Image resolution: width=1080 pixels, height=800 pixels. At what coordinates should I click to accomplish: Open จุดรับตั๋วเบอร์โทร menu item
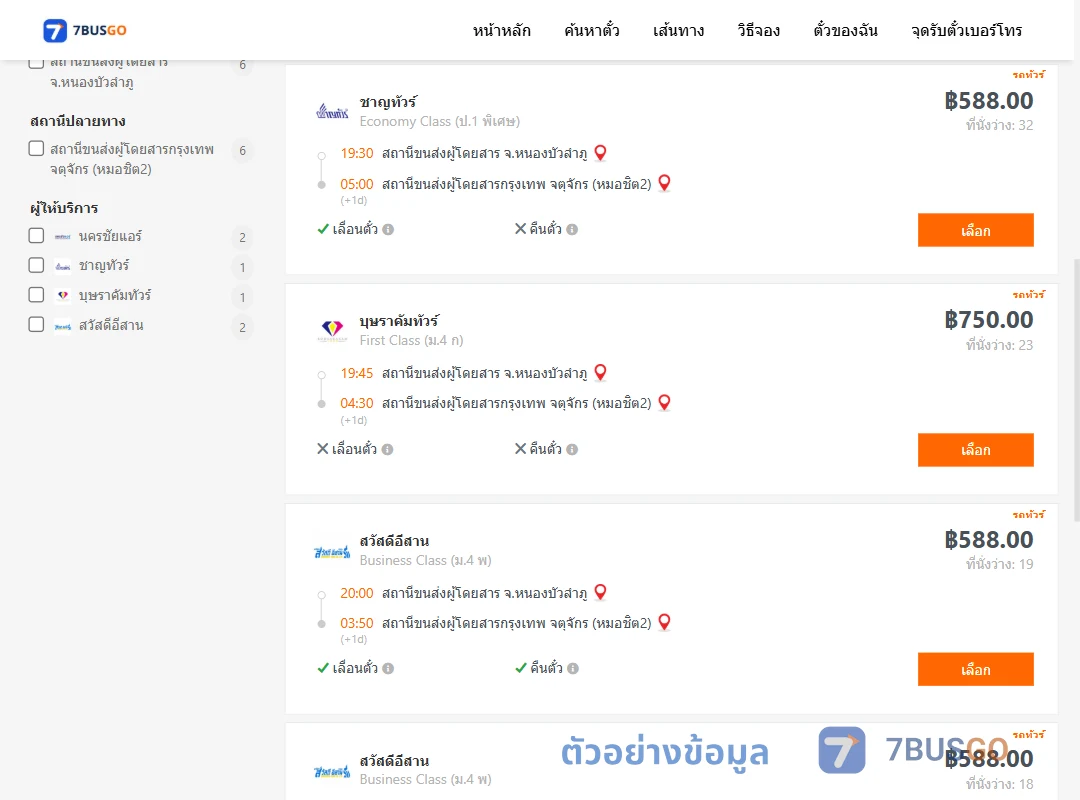tap(966, 30)
